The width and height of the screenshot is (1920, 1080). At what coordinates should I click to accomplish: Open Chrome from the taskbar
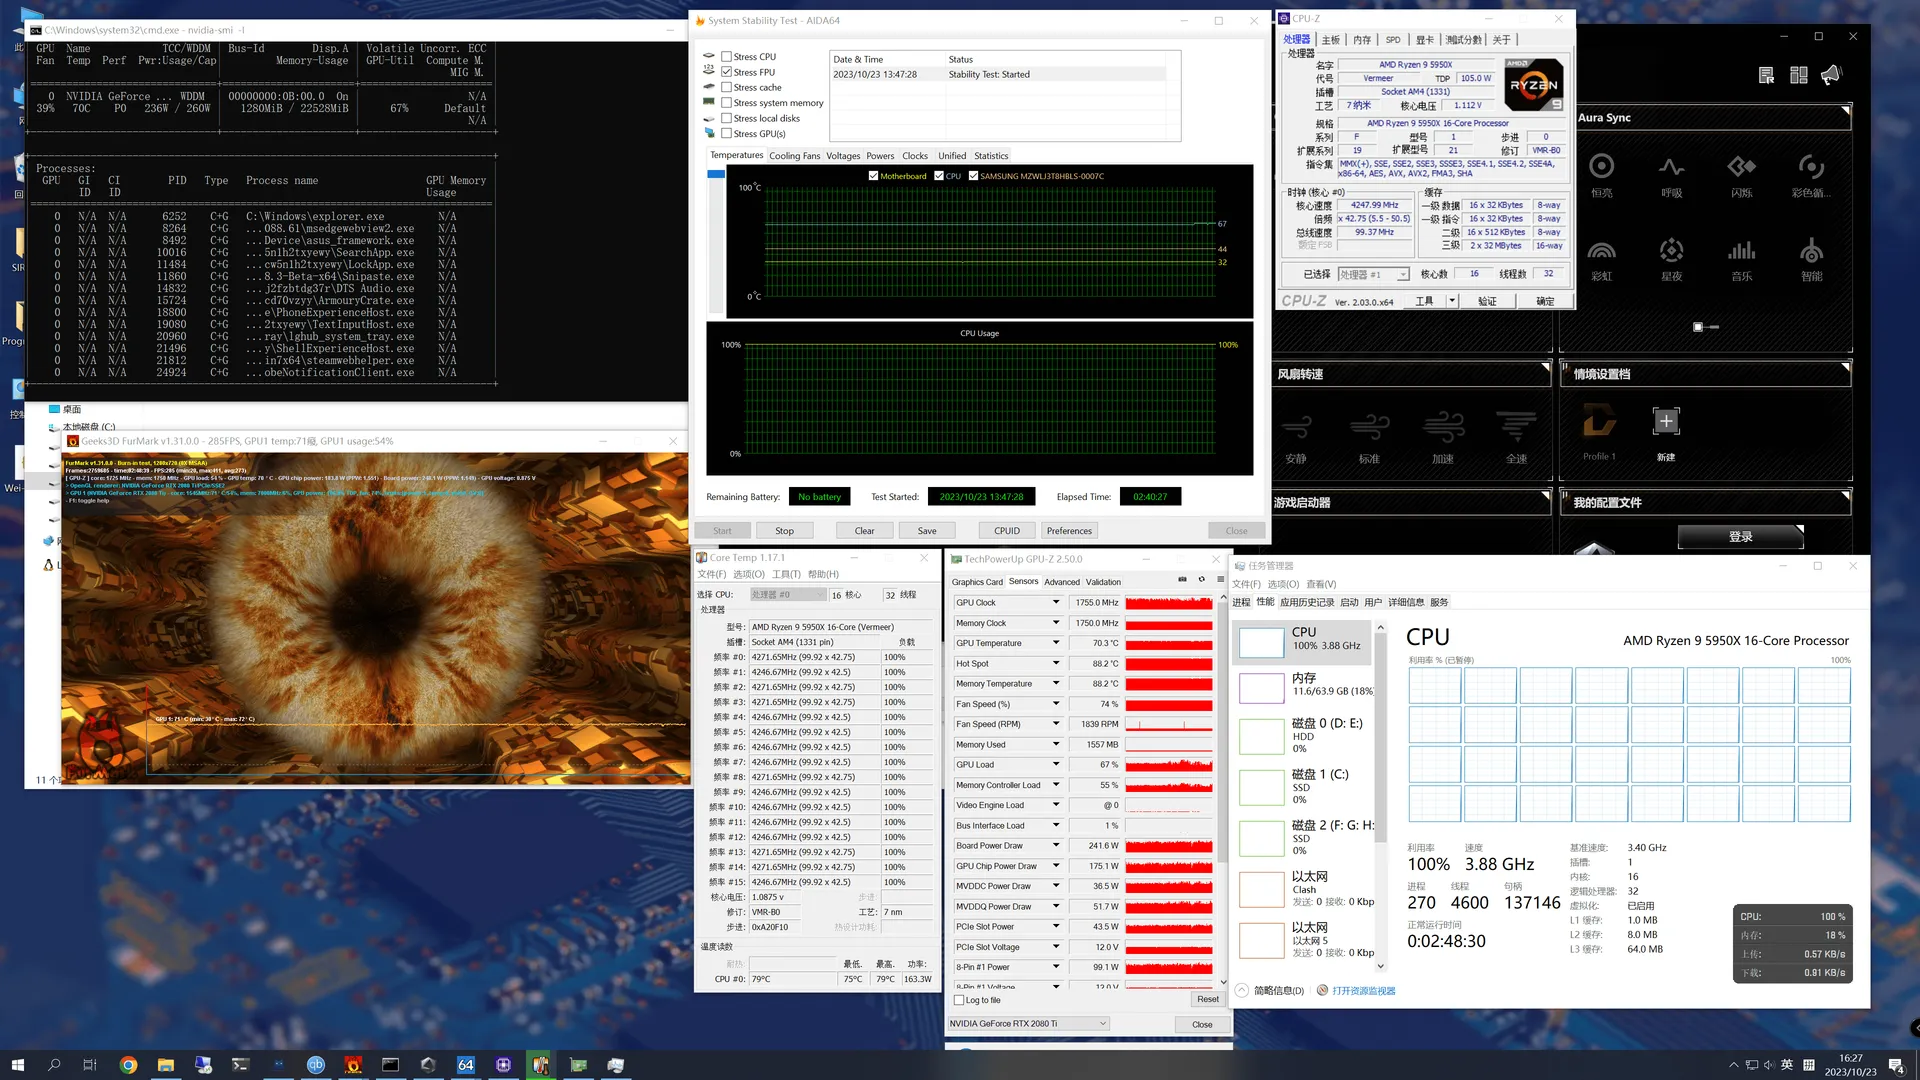tap(128, 1065)
